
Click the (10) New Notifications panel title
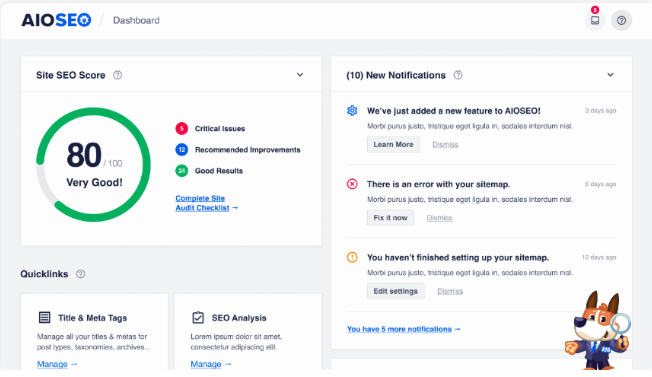396,75
